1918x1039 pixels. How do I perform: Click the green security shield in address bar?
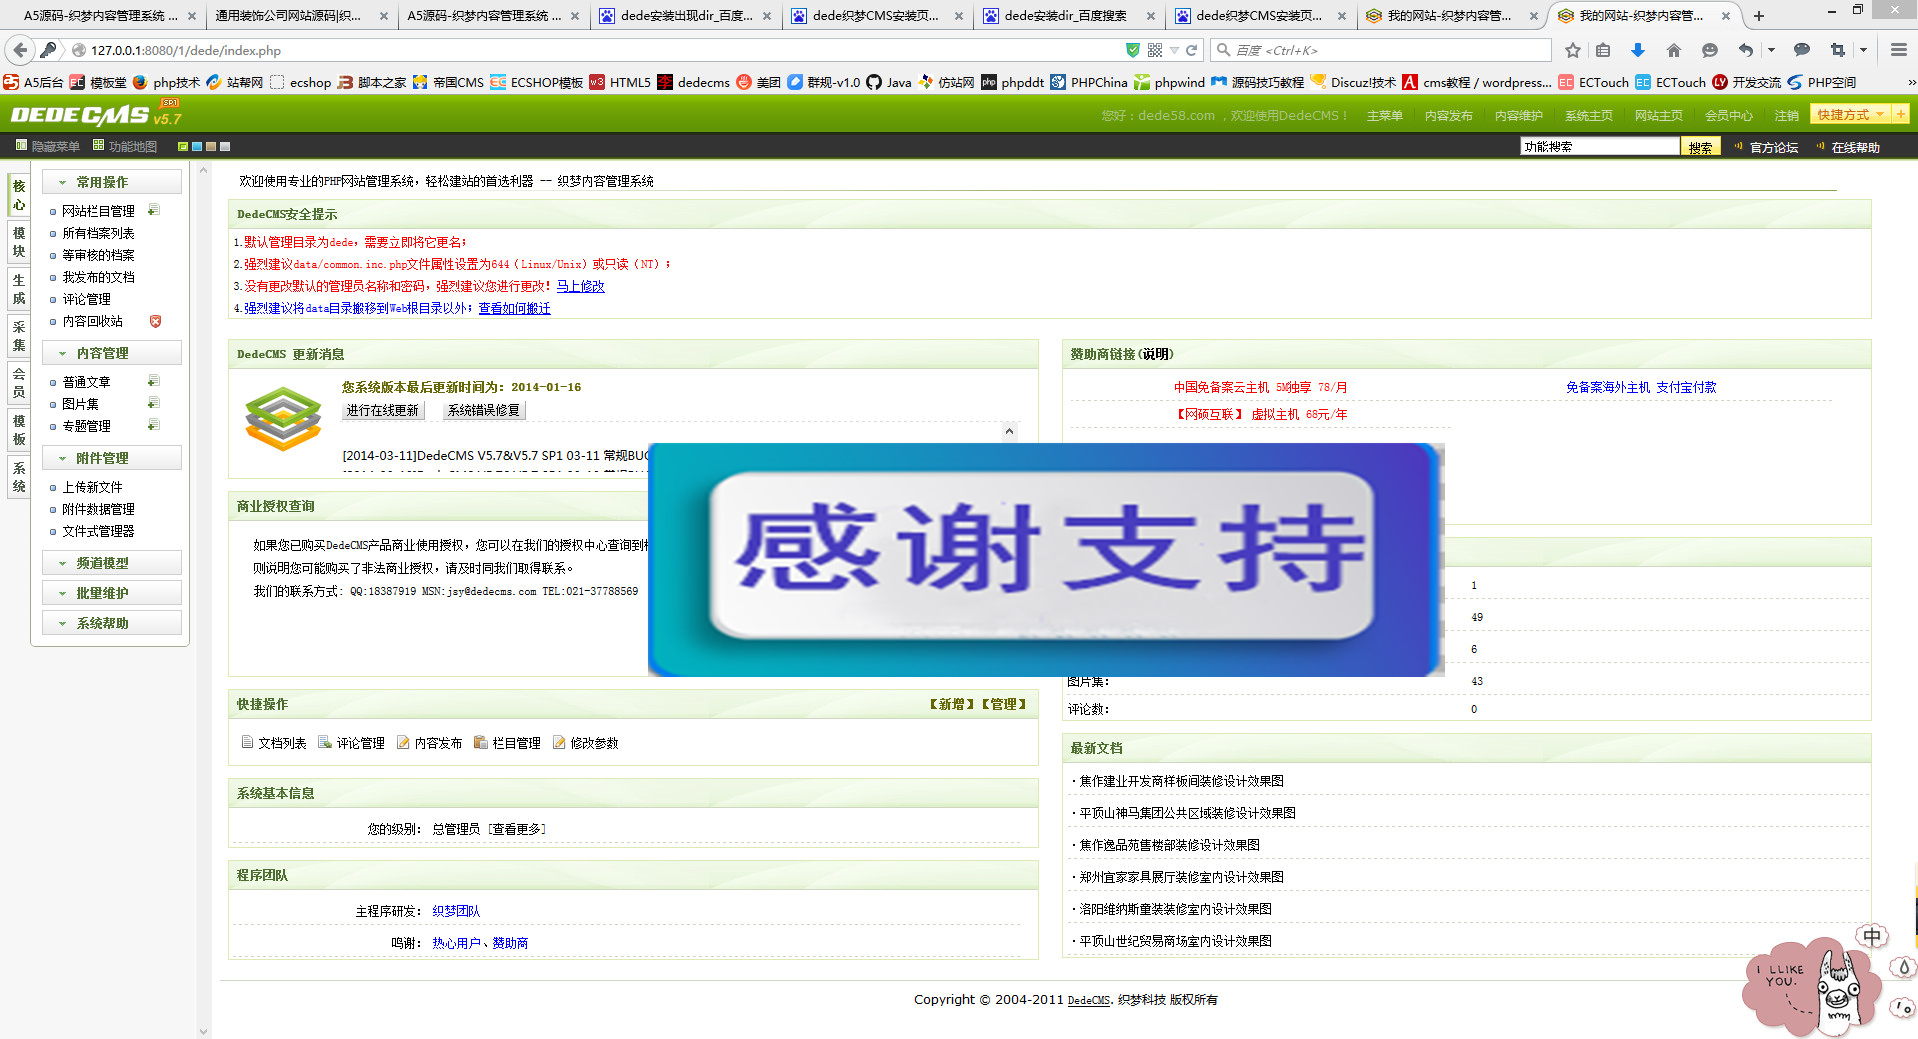1132,50
